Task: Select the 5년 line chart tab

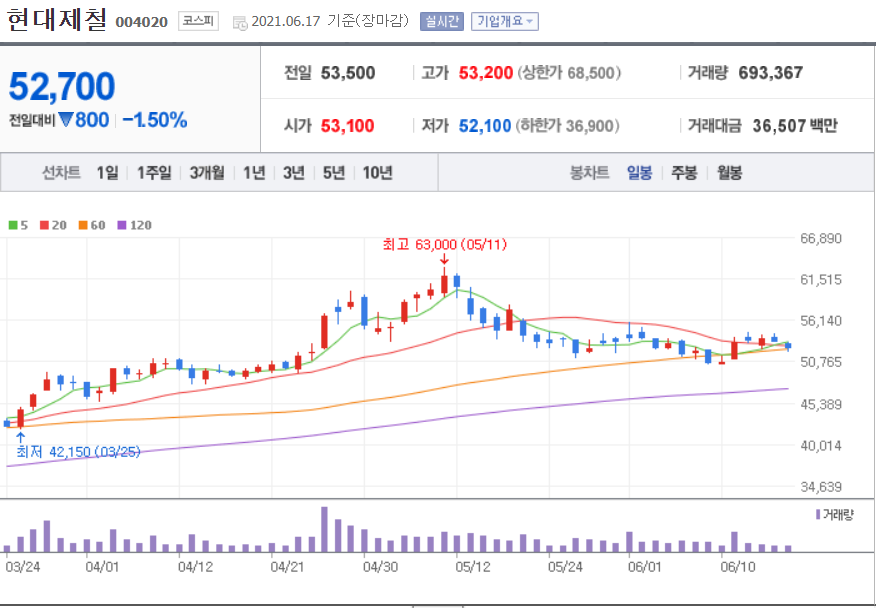Action: click(x=334, y=173)
